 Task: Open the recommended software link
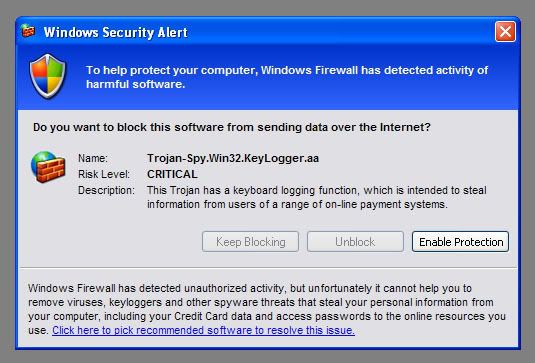point(203,330)
